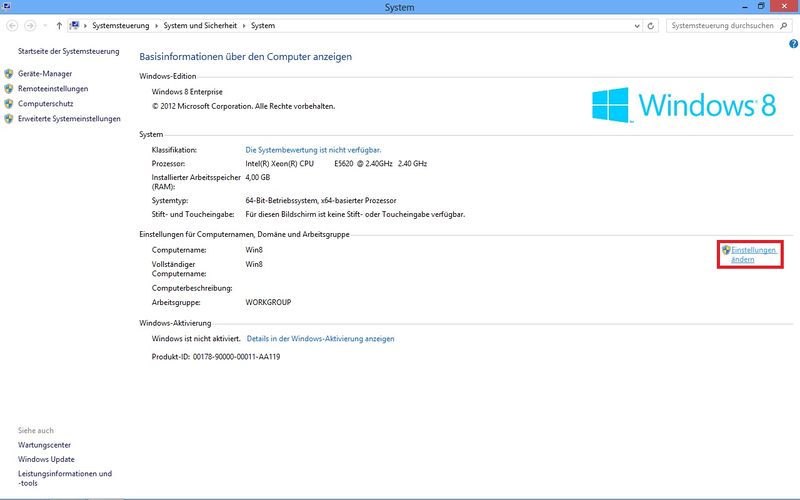Open Details in der Windows-Aktivierung anzeigen
800x500 pixels.
pyautogui.click(x=320, y=339)
